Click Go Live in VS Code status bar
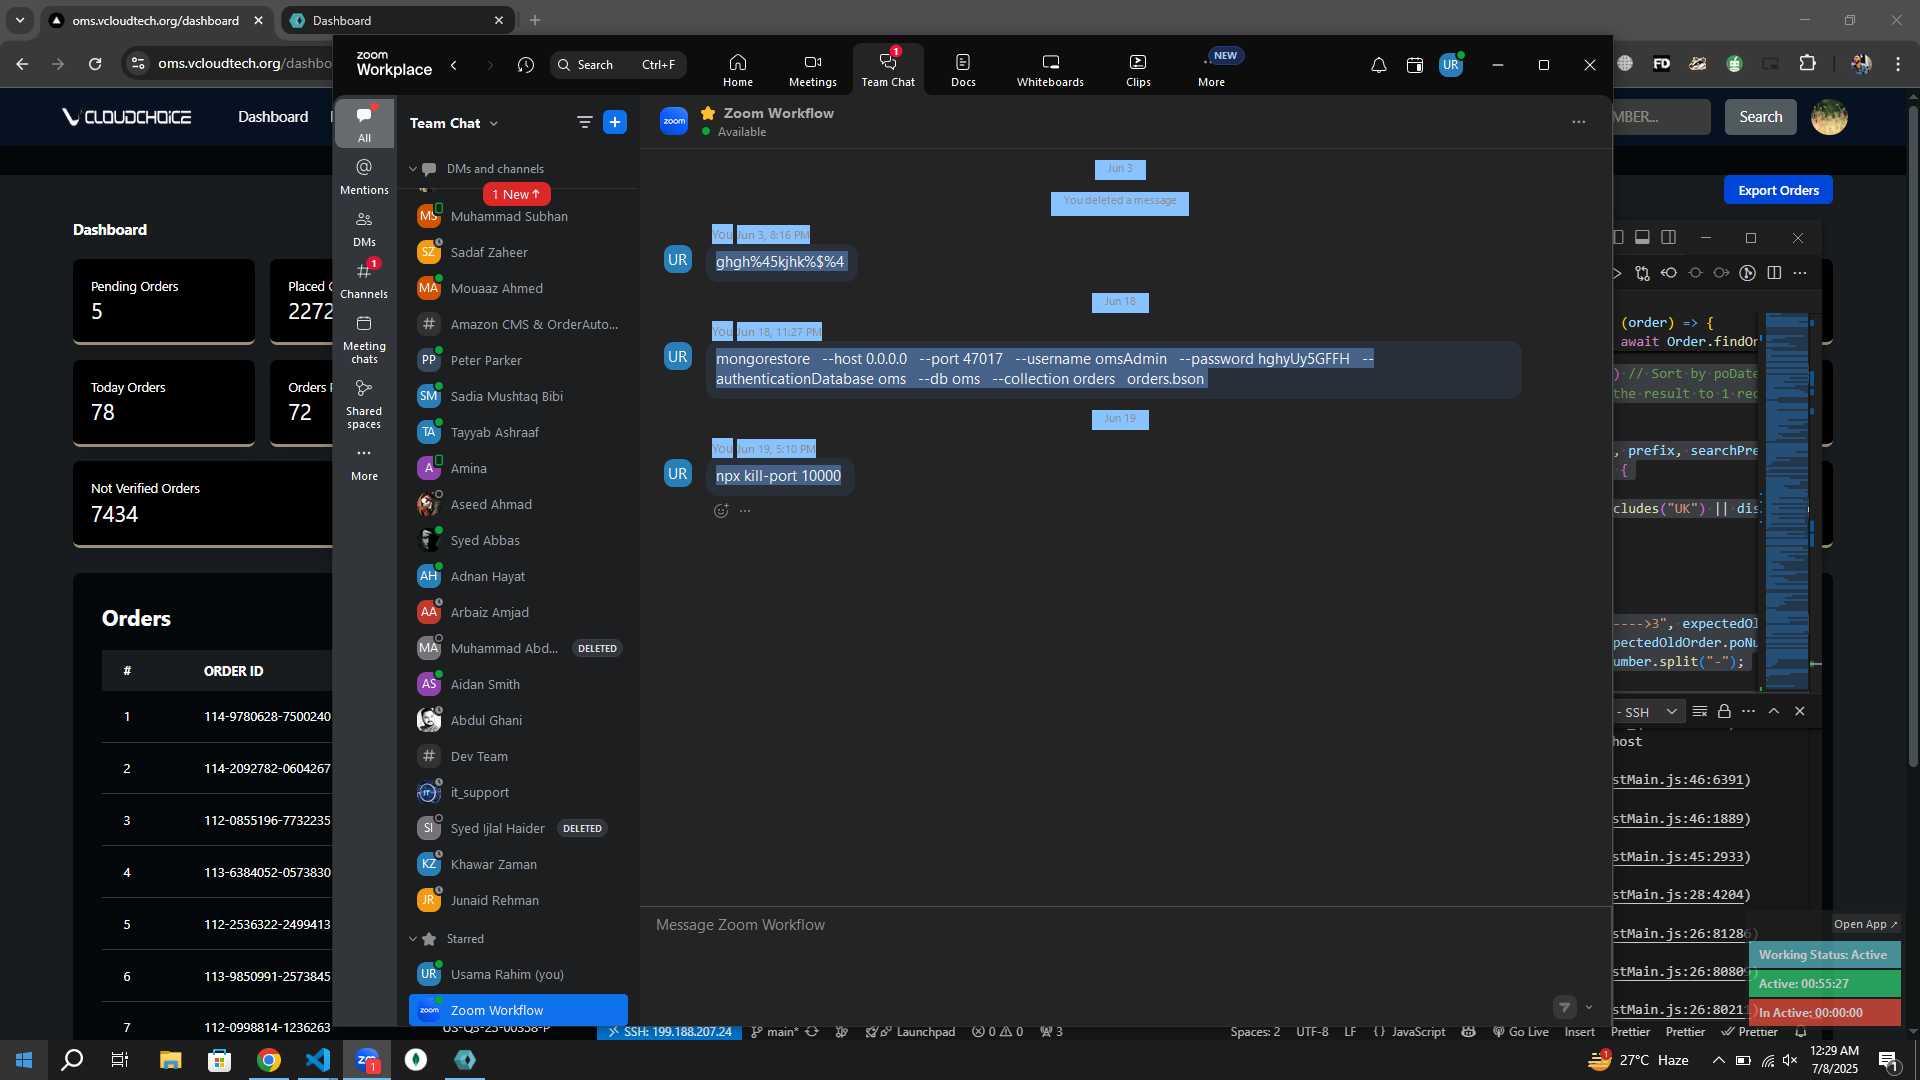 pyautogui.click(x=1520, y=1032)
